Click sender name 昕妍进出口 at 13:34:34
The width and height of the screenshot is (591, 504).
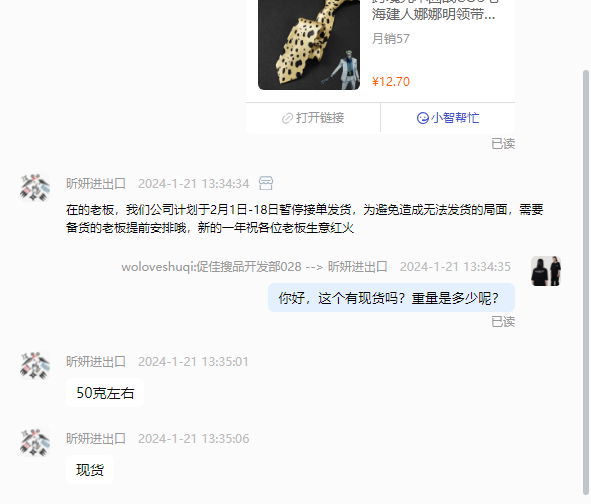96,184
